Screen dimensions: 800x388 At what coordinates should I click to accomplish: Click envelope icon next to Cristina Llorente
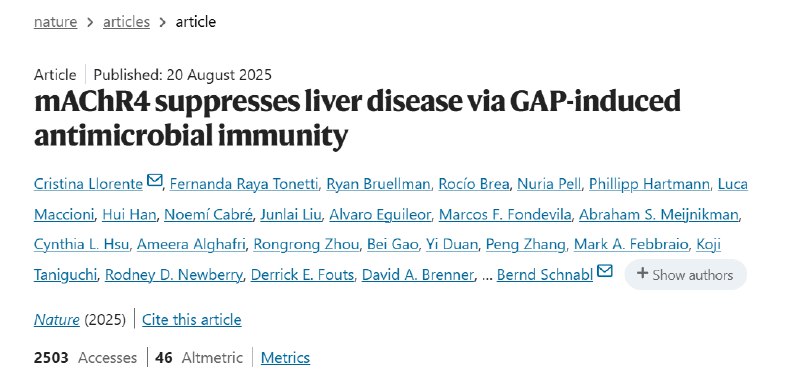point(155,180)
